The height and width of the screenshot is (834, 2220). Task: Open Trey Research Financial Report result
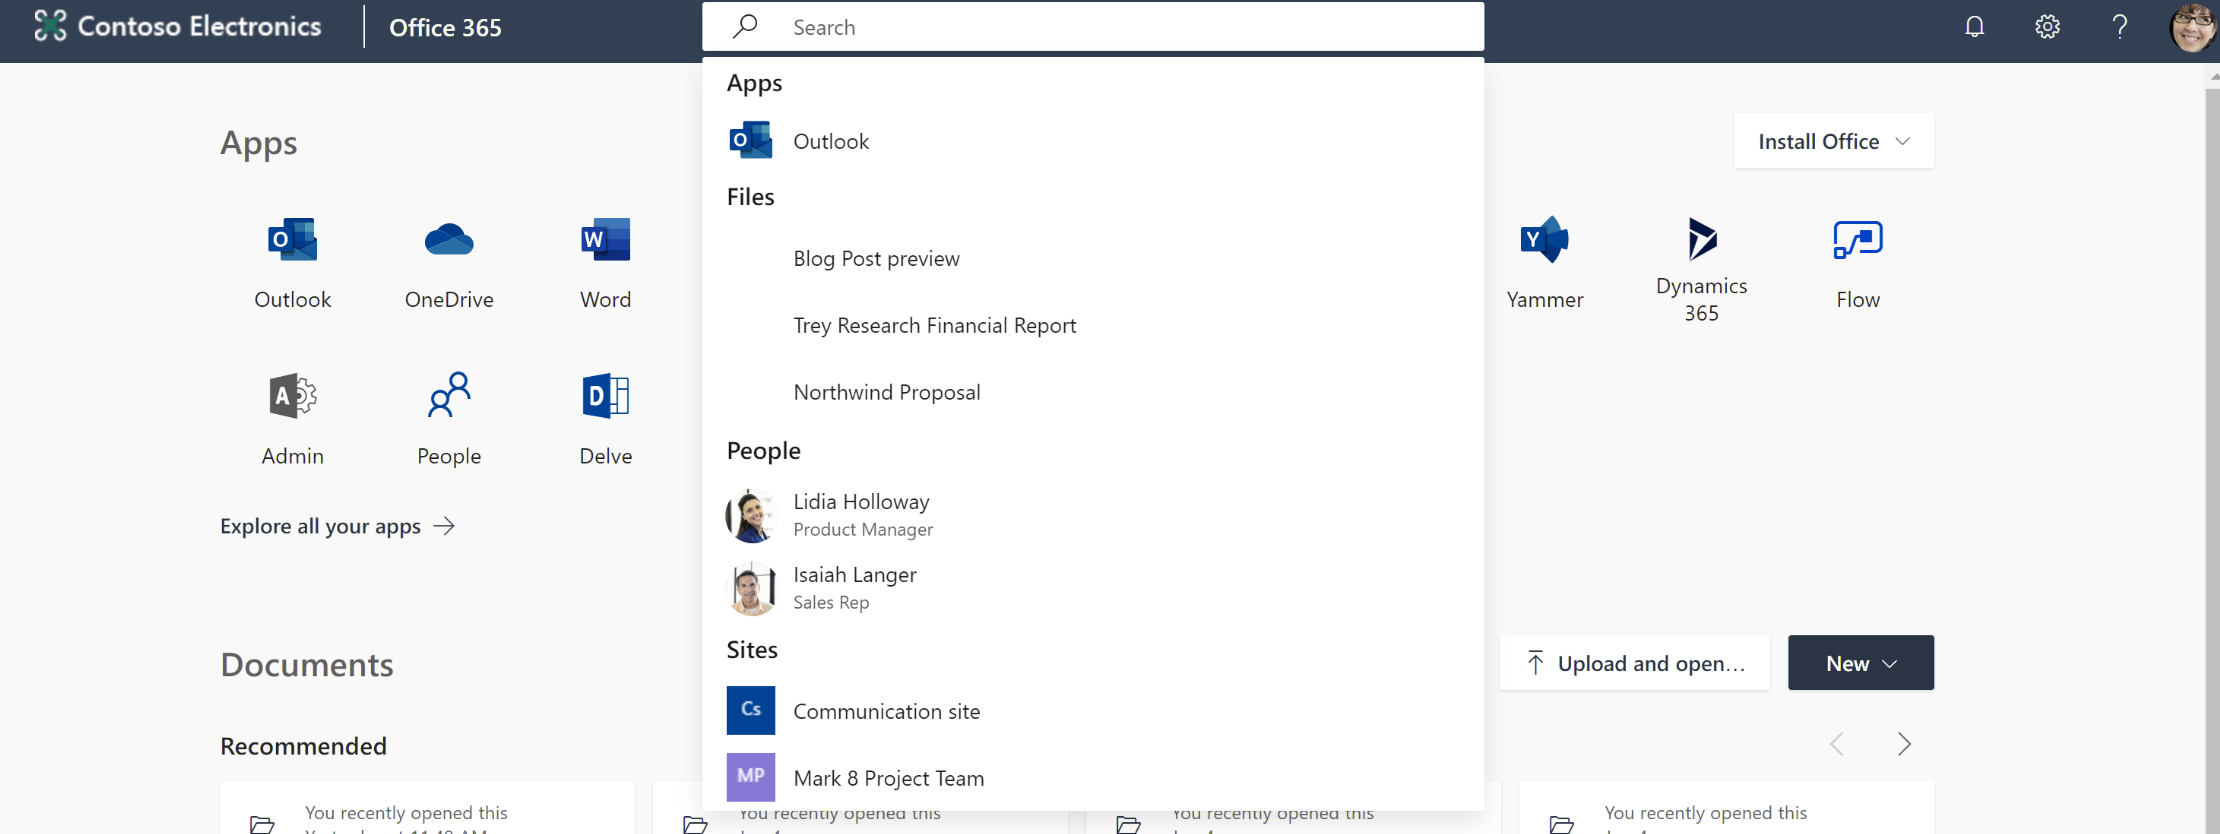[x=1093, y=325]
